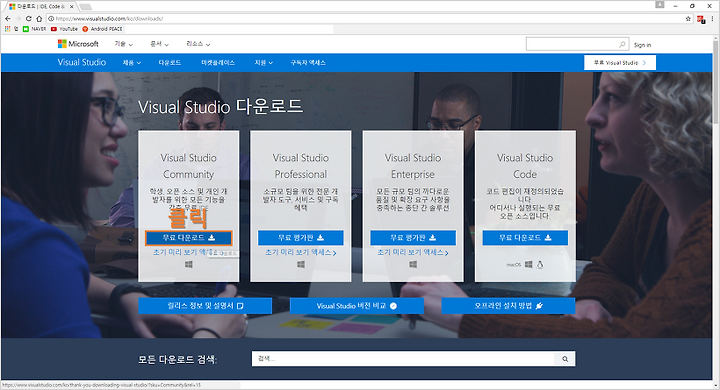This screenshot has height=390, width=720.
Task: Expand the 기술 dropdown in Microsoft header
Action: pos(124,44)
